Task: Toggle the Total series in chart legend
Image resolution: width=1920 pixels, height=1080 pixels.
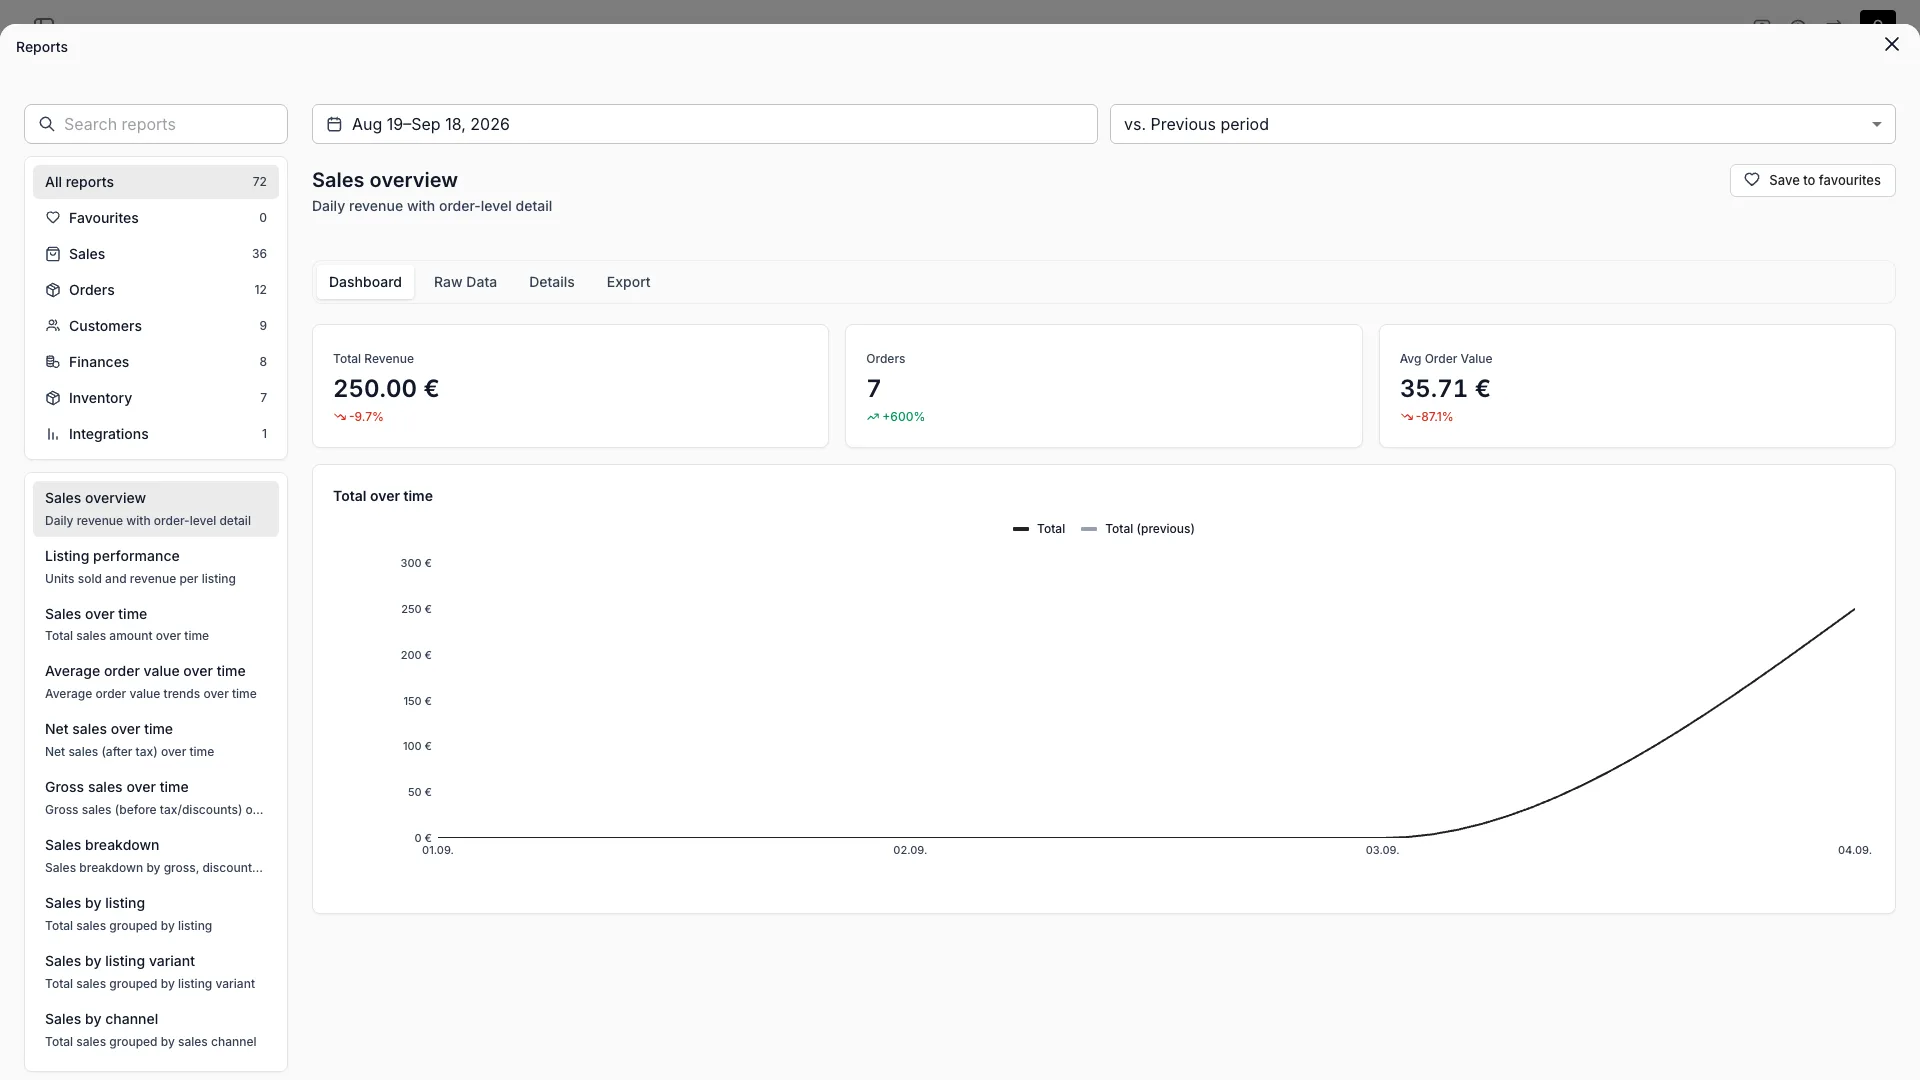Action: tap(1039, 529)
